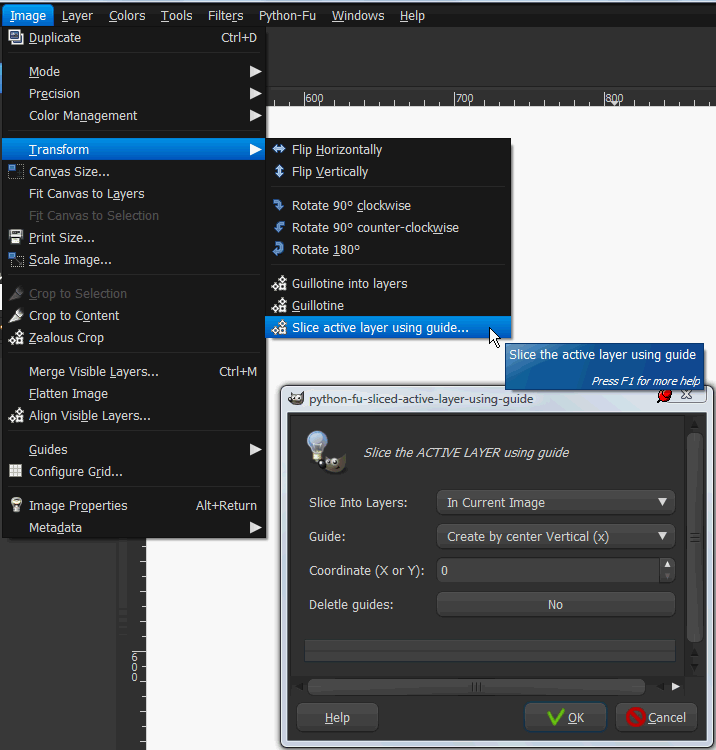
Task: Open the Tools menu
Action: click(176, 16)
